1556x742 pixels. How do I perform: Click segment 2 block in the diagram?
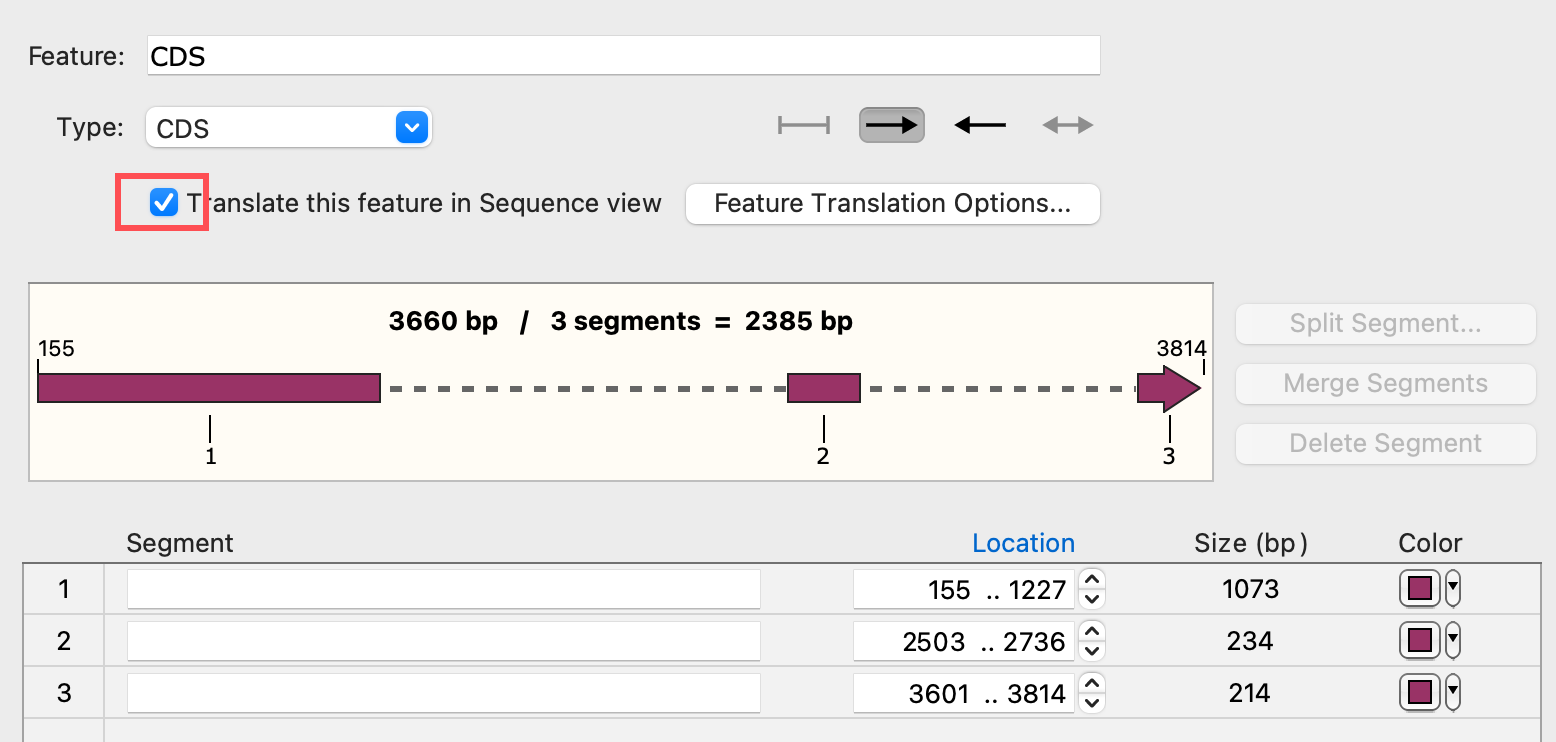823,388
